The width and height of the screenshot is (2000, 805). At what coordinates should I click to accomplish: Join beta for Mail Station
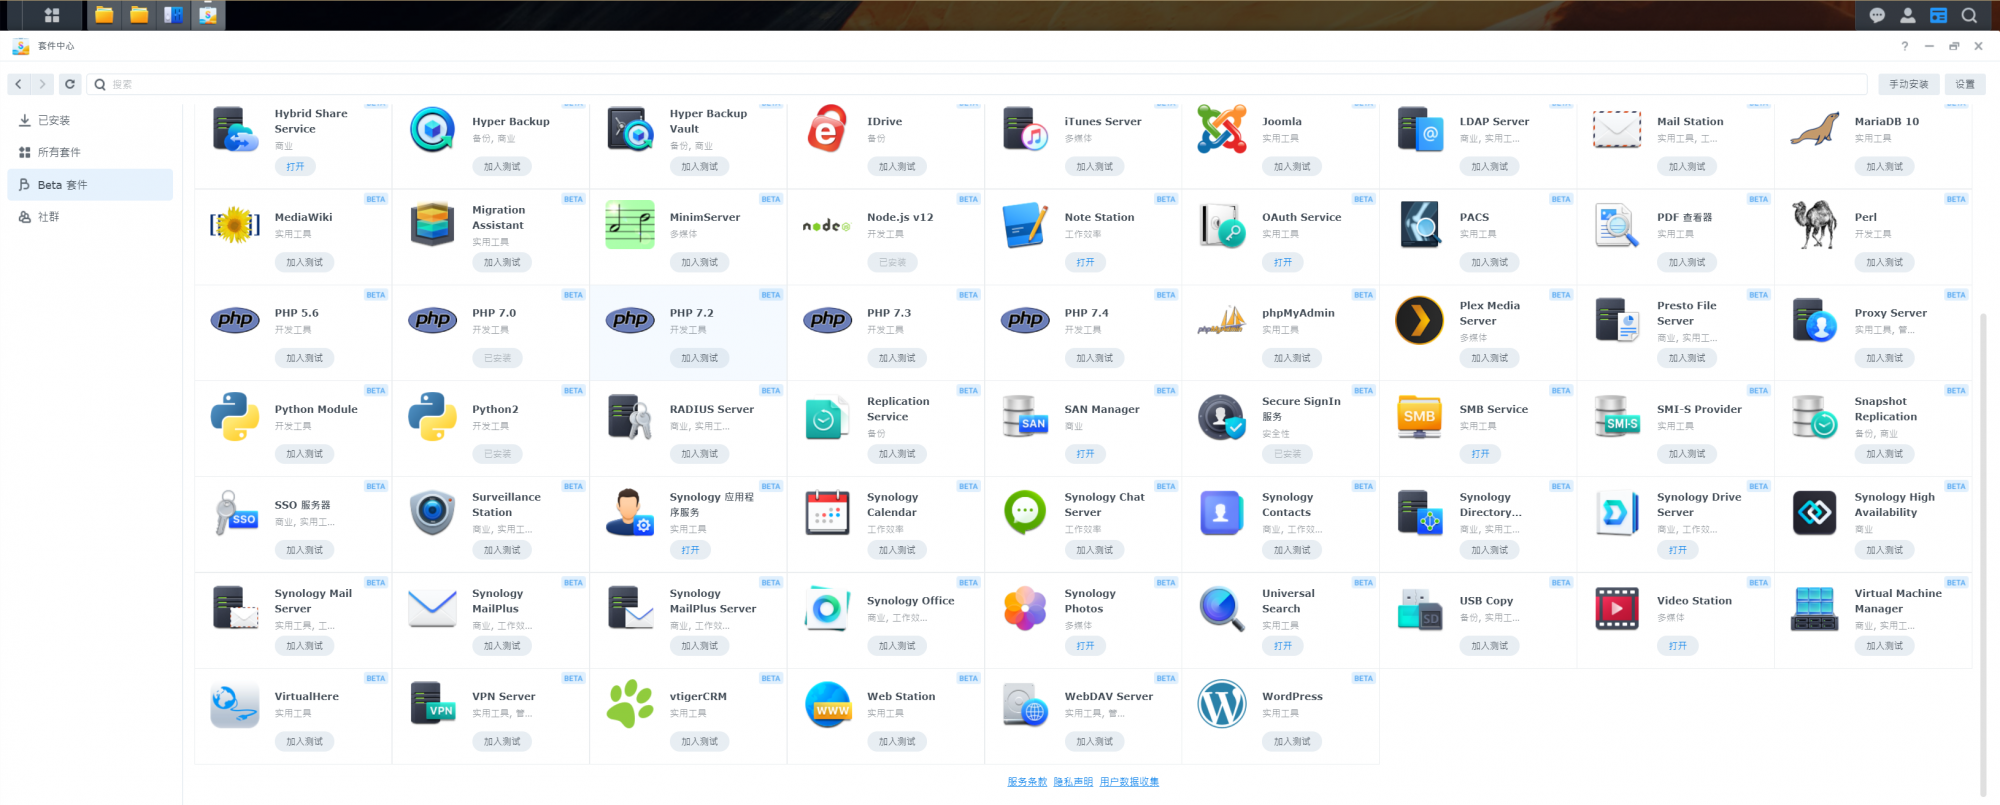pyautogui.click(x=1687, y=166)
